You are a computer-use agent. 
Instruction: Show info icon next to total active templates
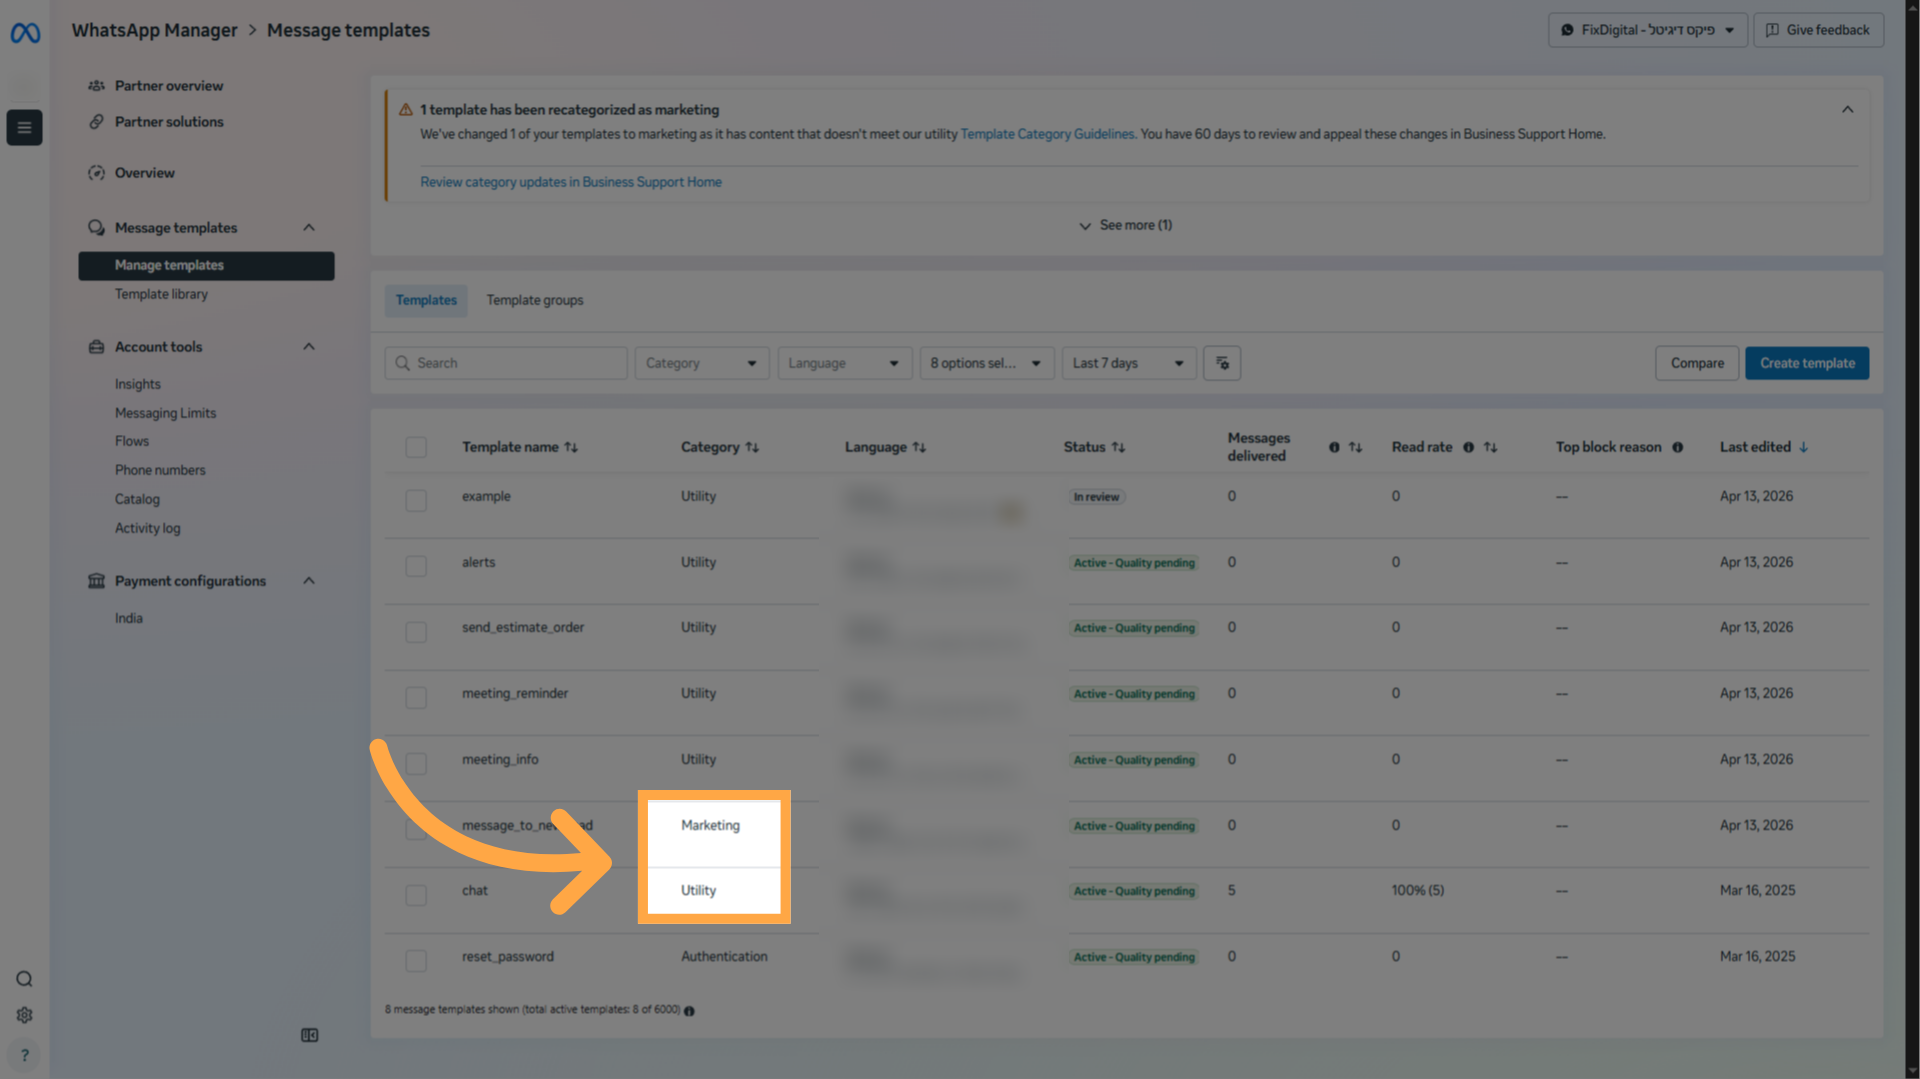[x=689, y=1011]
